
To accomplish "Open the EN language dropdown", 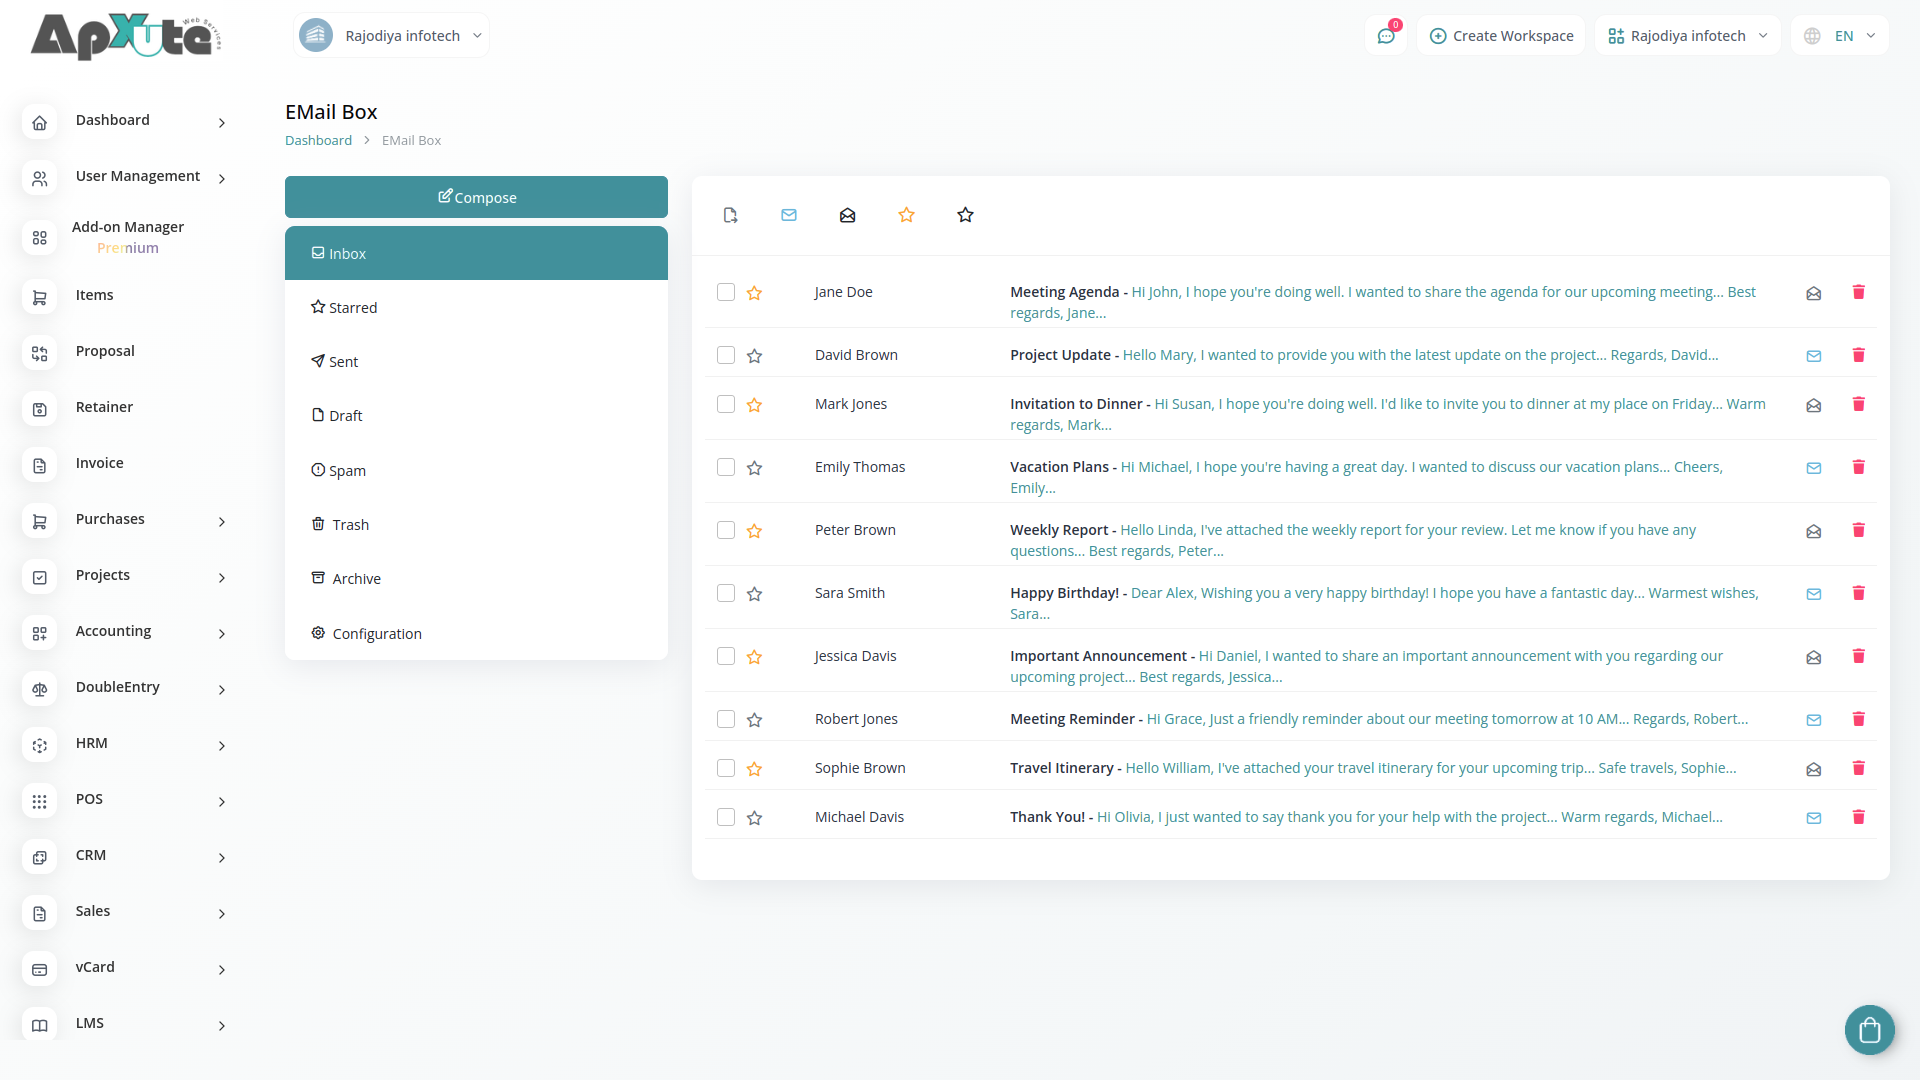I will pos(1841,36).
